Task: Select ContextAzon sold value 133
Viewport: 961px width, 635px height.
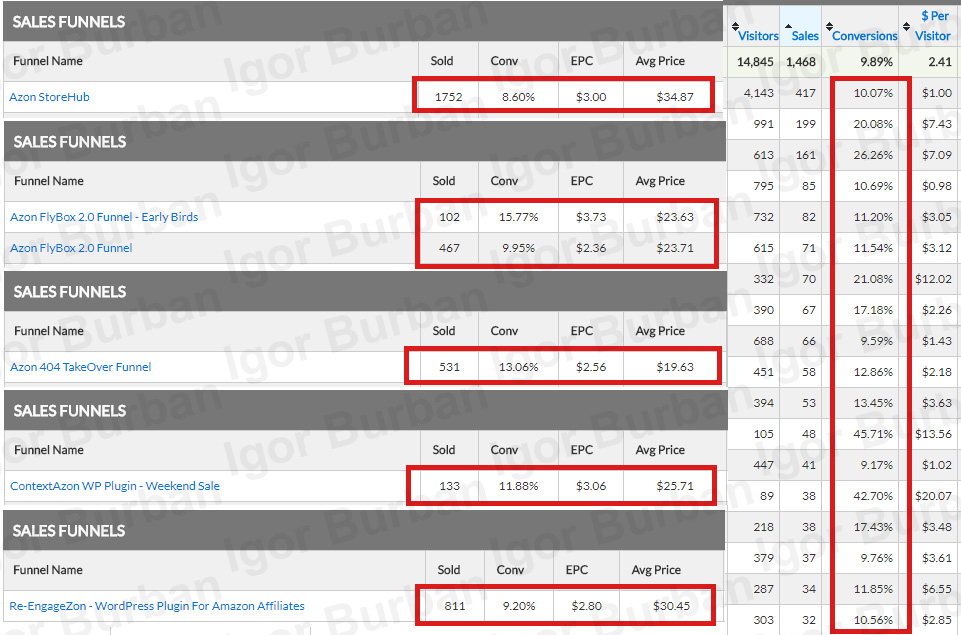Action: [x=449, y=486]
